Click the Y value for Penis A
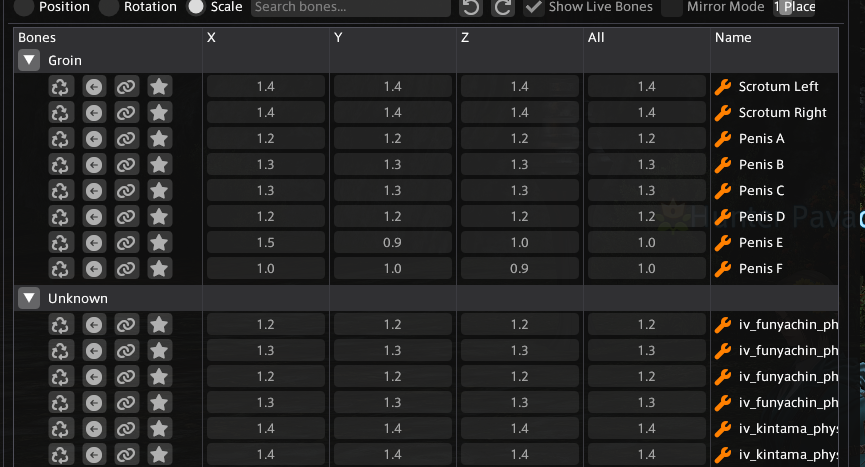 [393, 138]
